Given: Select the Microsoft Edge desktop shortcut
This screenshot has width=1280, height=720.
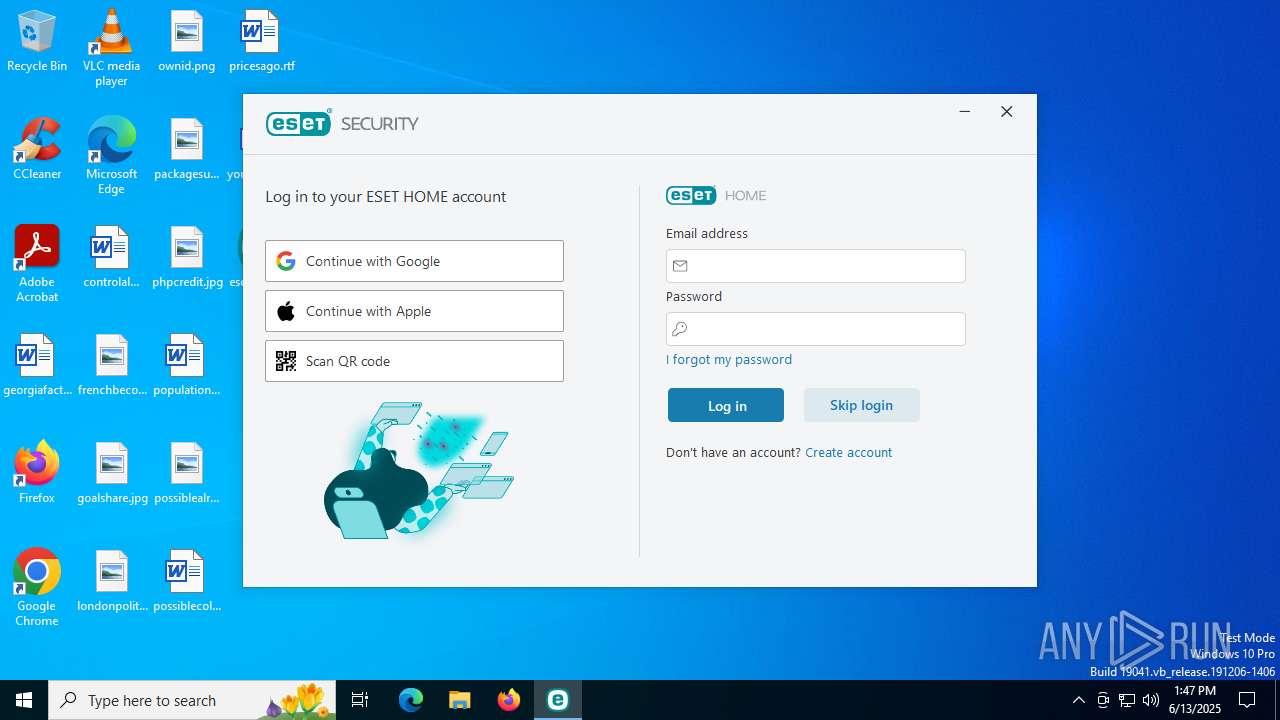Looking at the screenshot, I should tap(111, 156).
